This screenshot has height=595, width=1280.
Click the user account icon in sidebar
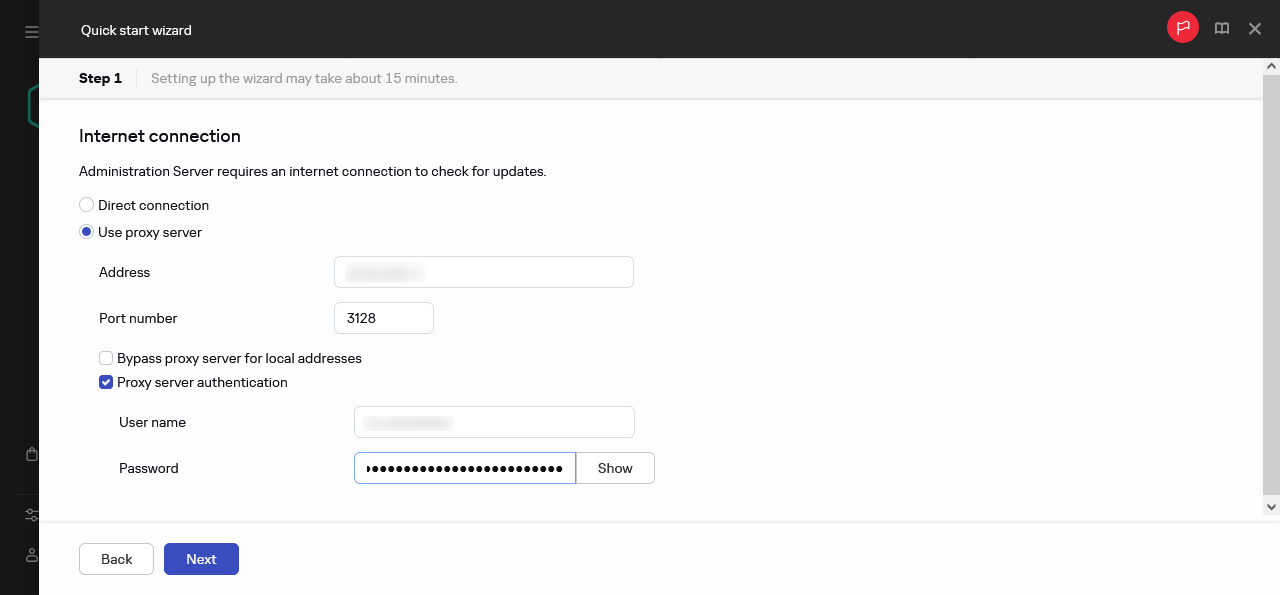click(x=32, y=555)
